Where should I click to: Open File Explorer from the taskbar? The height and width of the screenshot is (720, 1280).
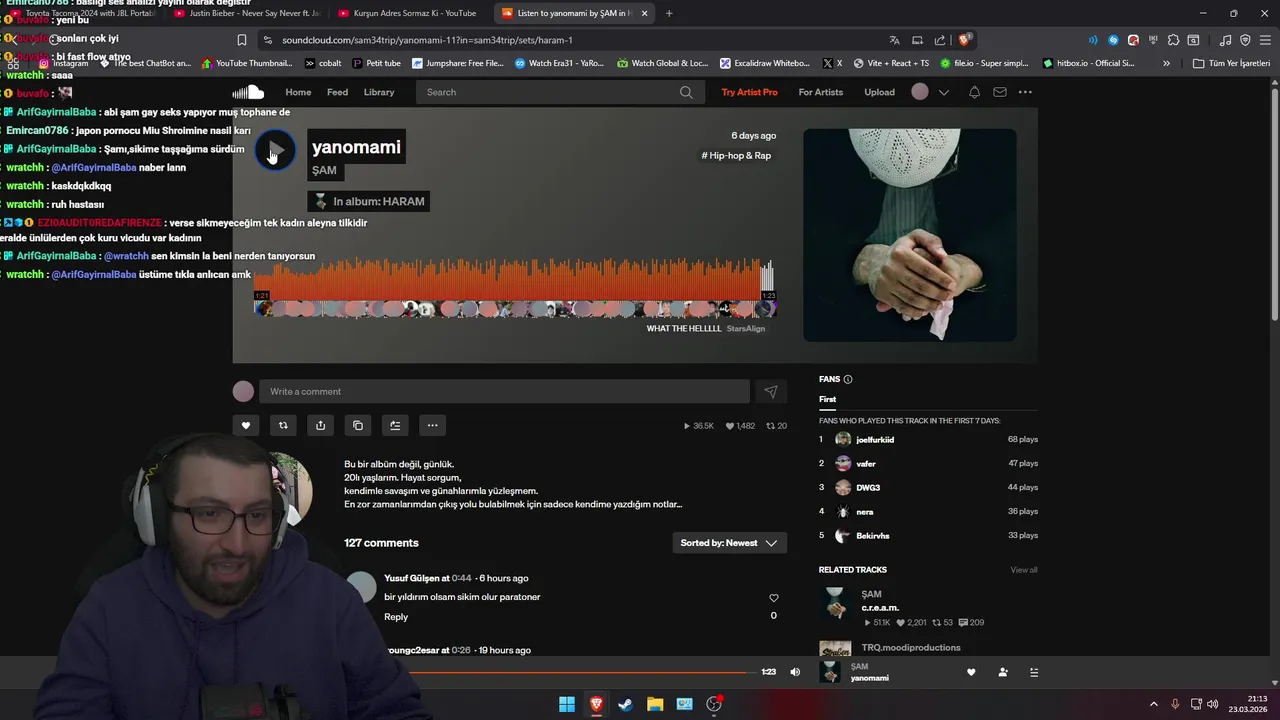pos(655,704)
